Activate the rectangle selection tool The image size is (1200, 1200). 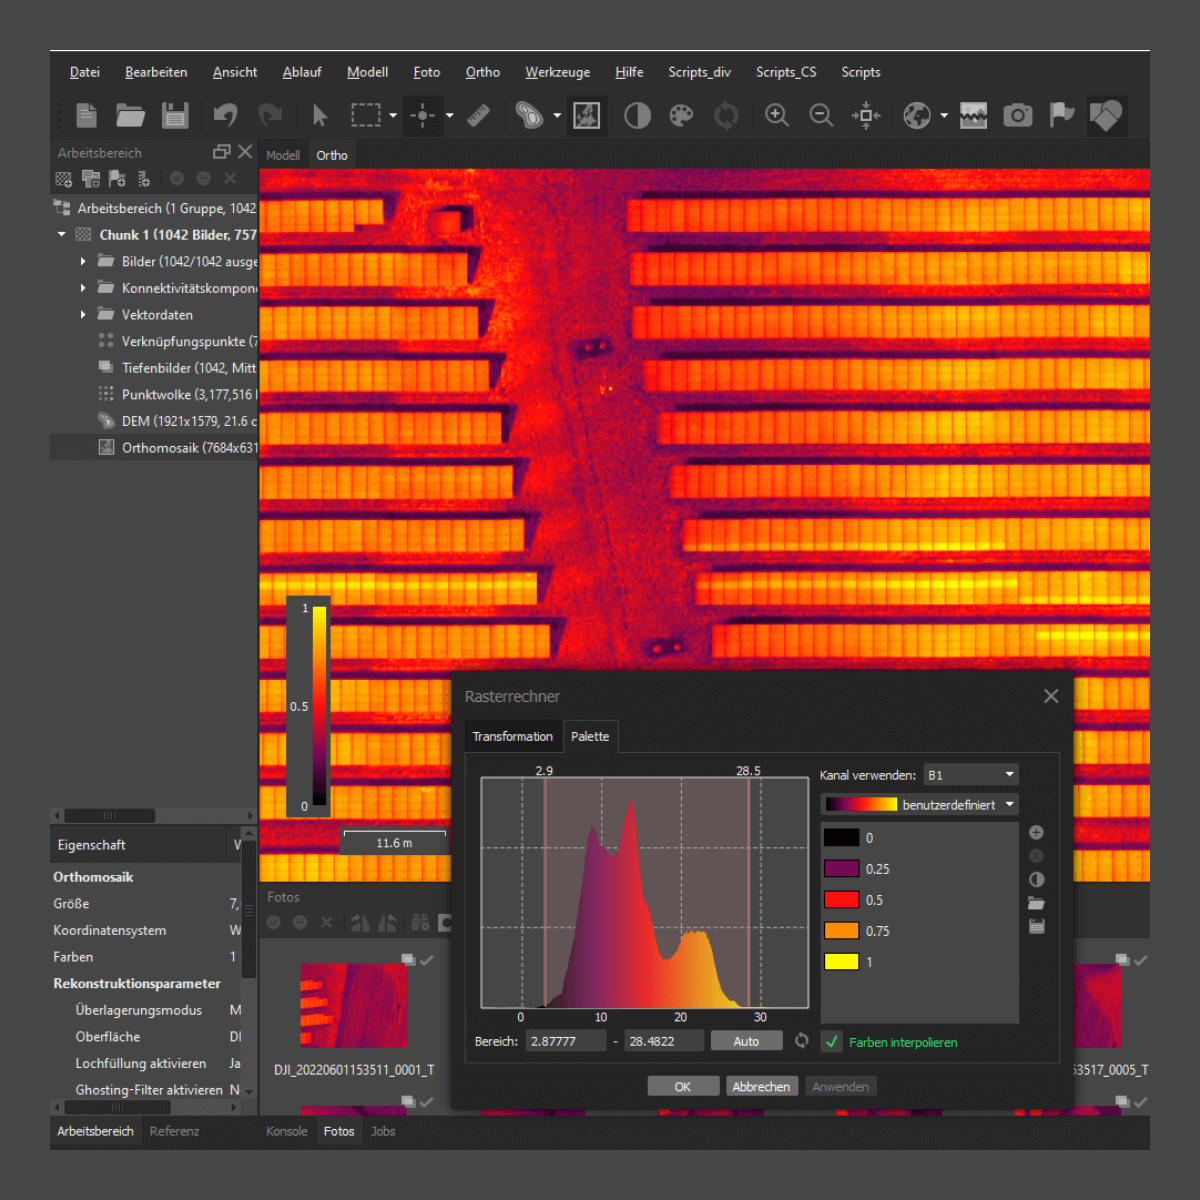[366, 115]
